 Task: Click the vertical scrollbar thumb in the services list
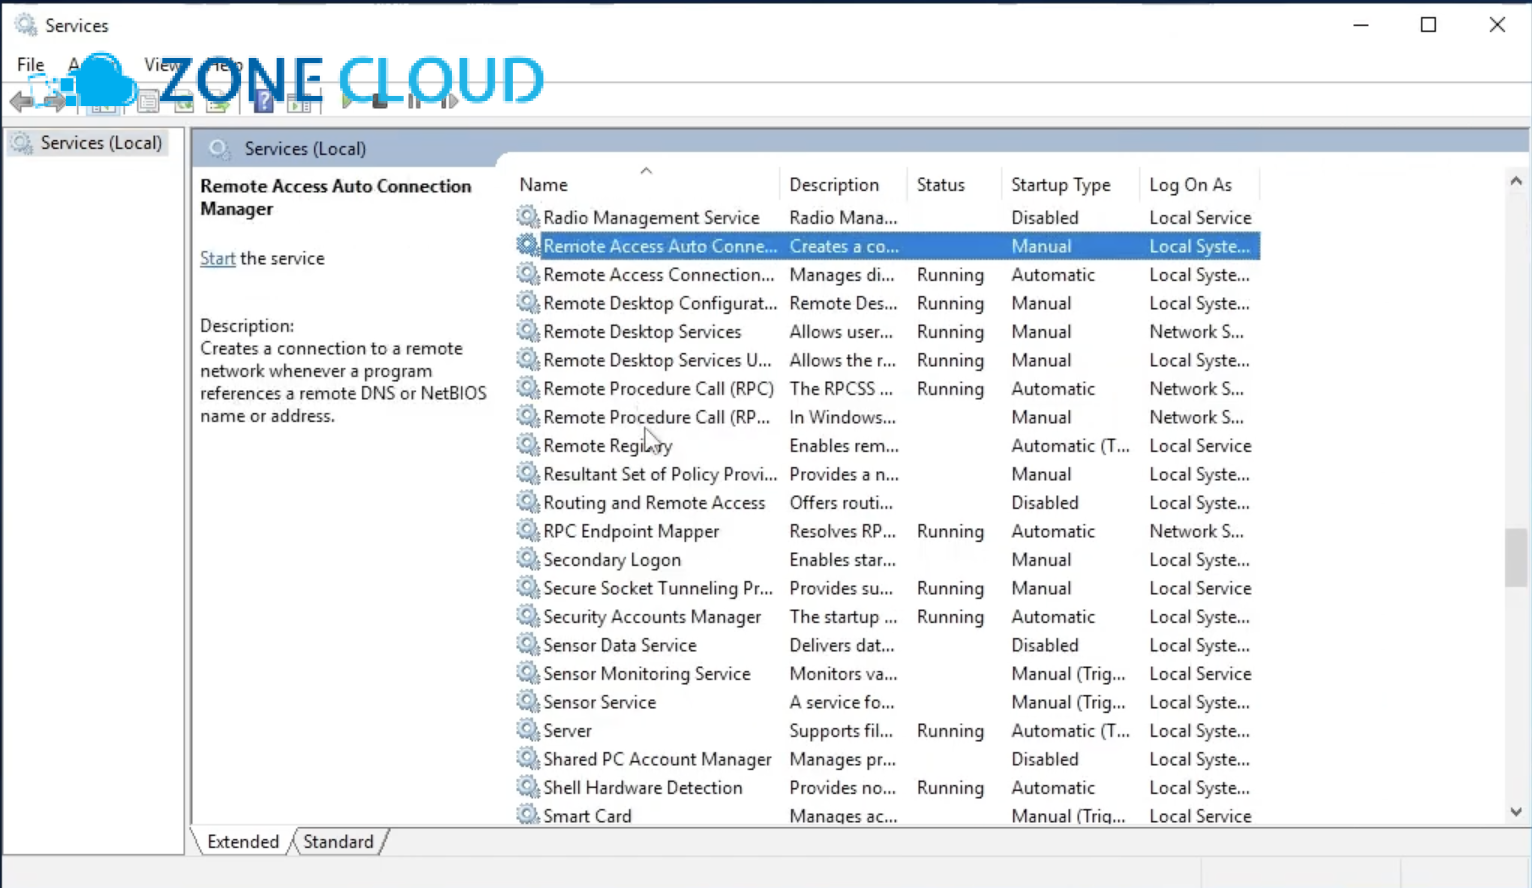pyautogui.click(x=1516, y=557)
